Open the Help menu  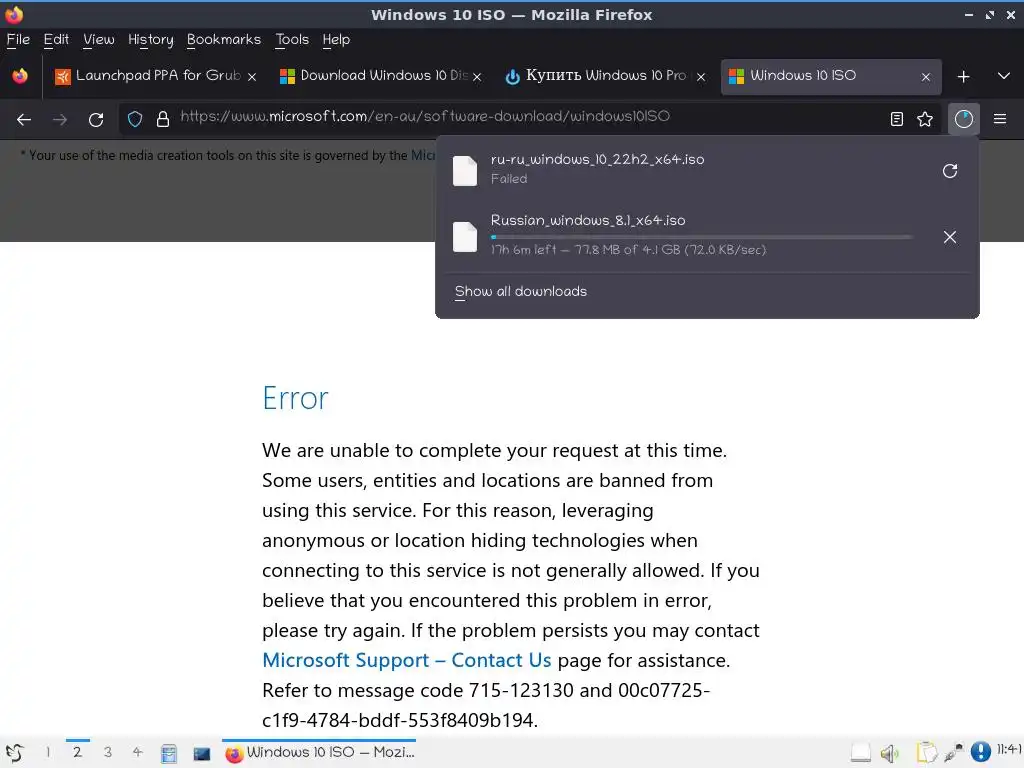(x=336, y=40)
